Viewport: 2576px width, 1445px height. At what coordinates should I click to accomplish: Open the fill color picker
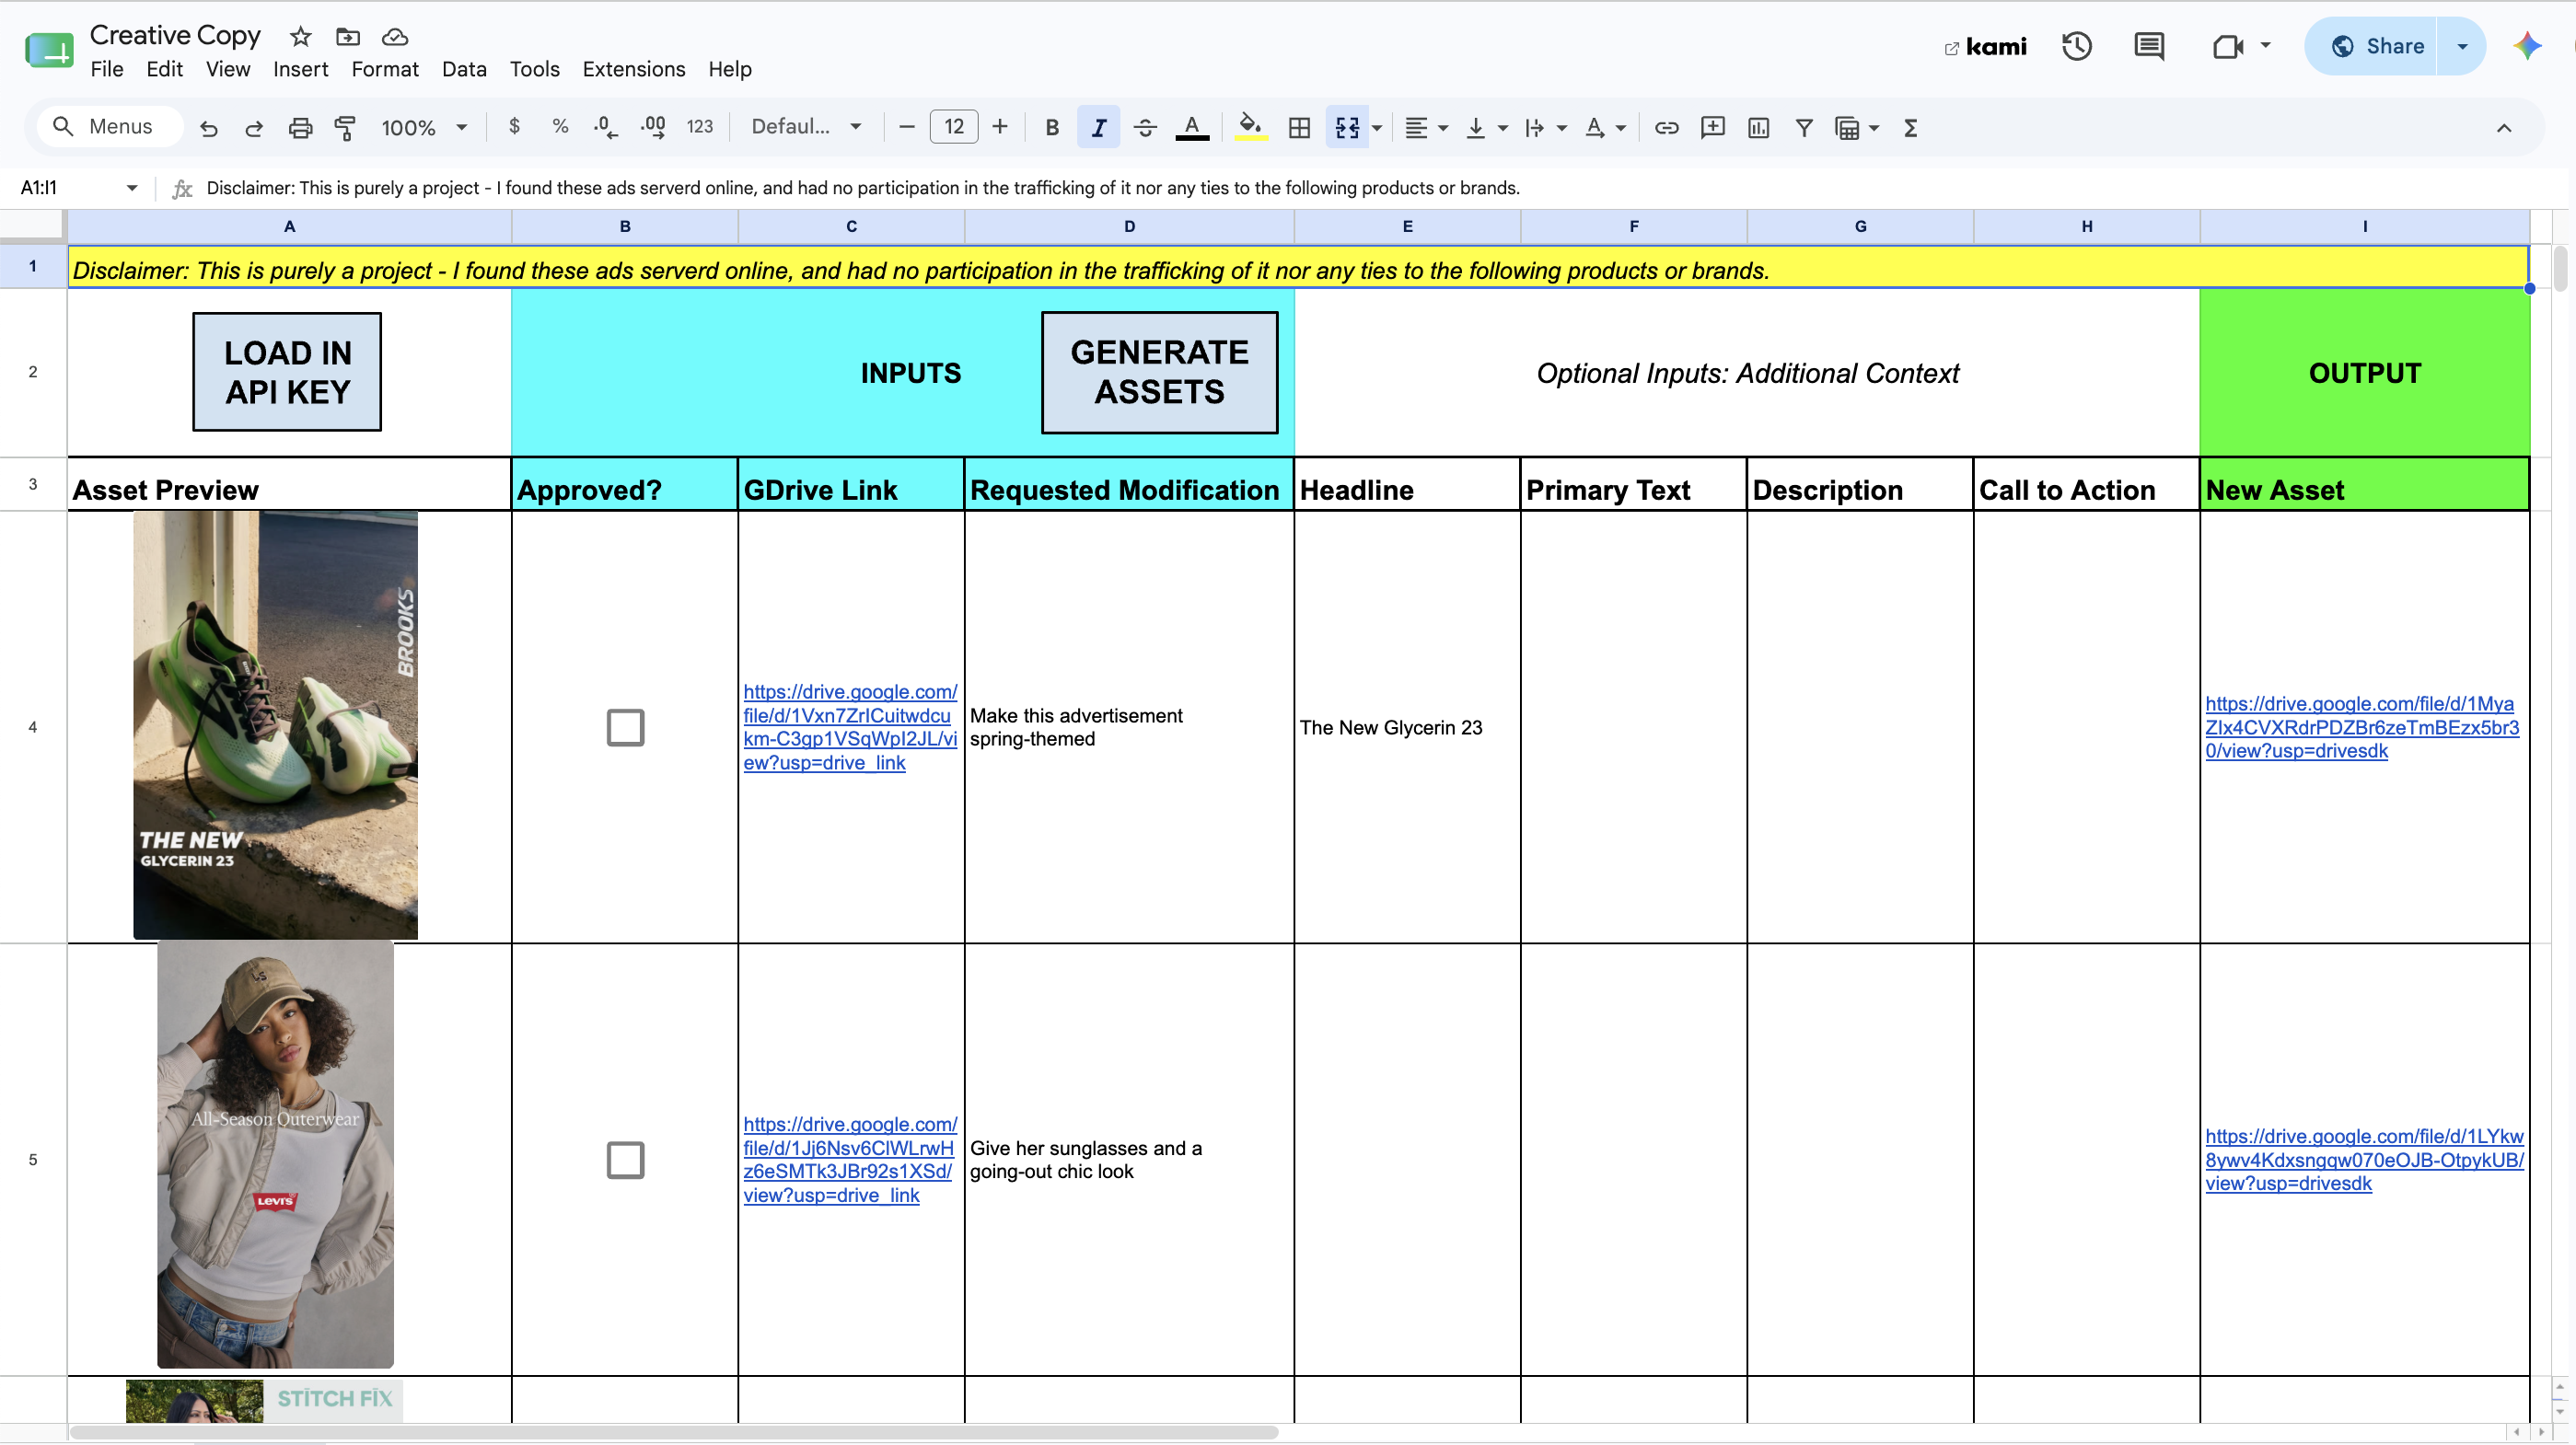1250,128
